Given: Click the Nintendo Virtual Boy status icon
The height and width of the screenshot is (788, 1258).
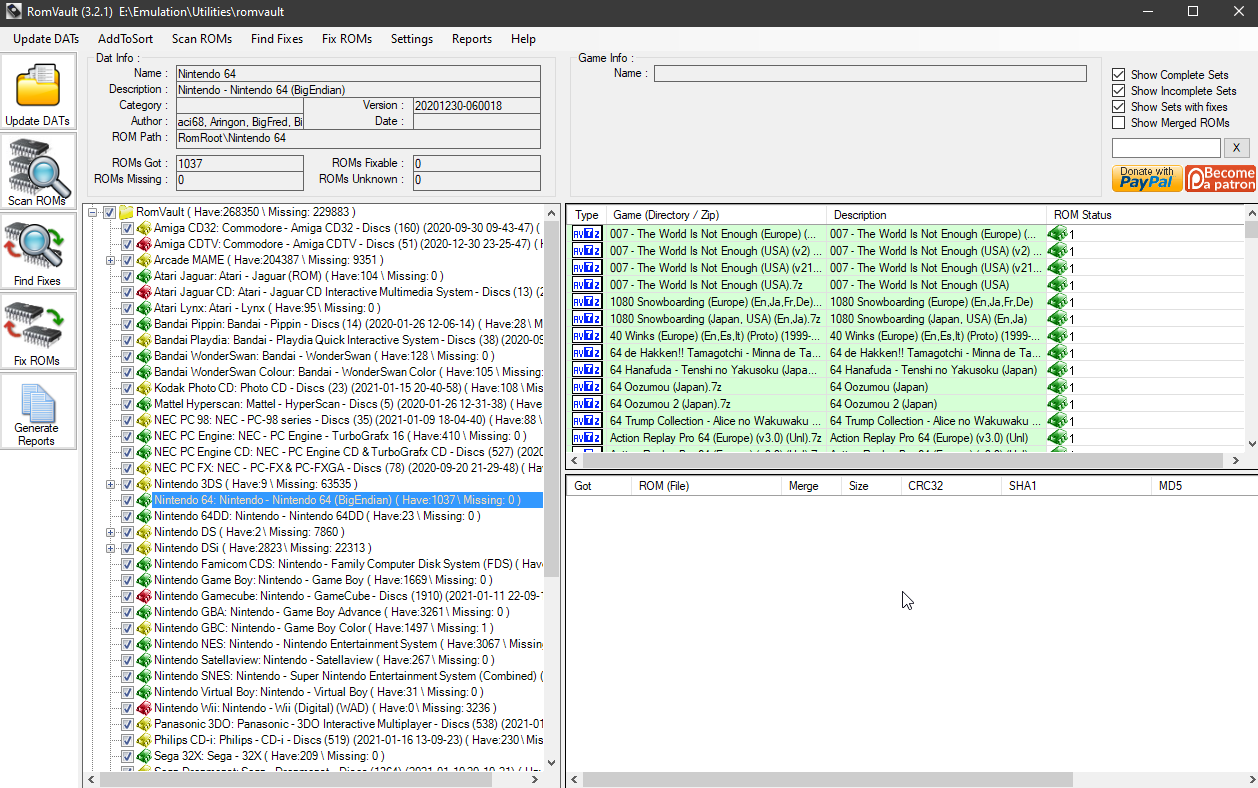Looking at the screenshot, I should click(x=144, y=692).
